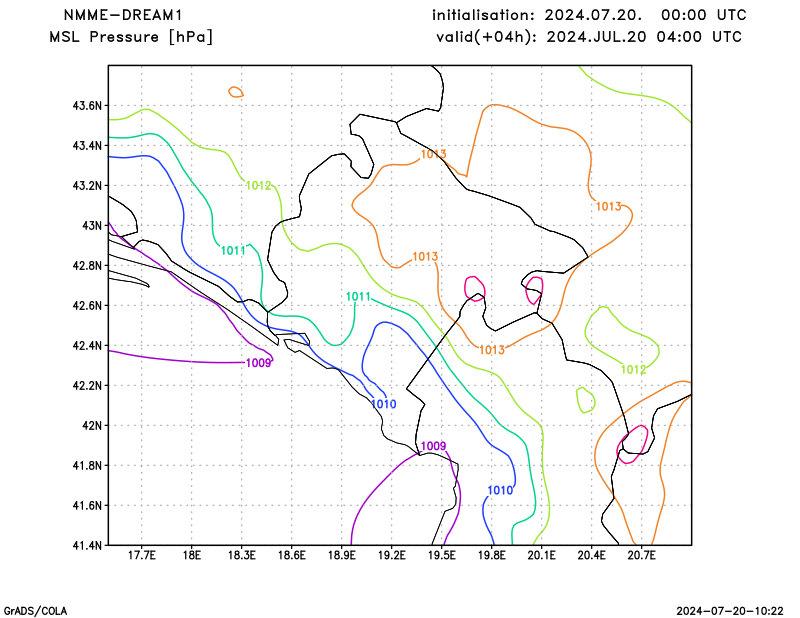Click the 42.2N latitude label

[88, 385]
